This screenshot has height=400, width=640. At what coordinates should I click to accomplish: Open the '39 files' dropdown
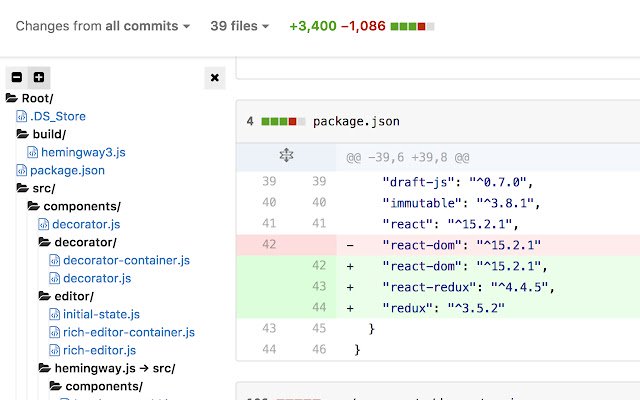pyautogui.click(x=240, y=26)
